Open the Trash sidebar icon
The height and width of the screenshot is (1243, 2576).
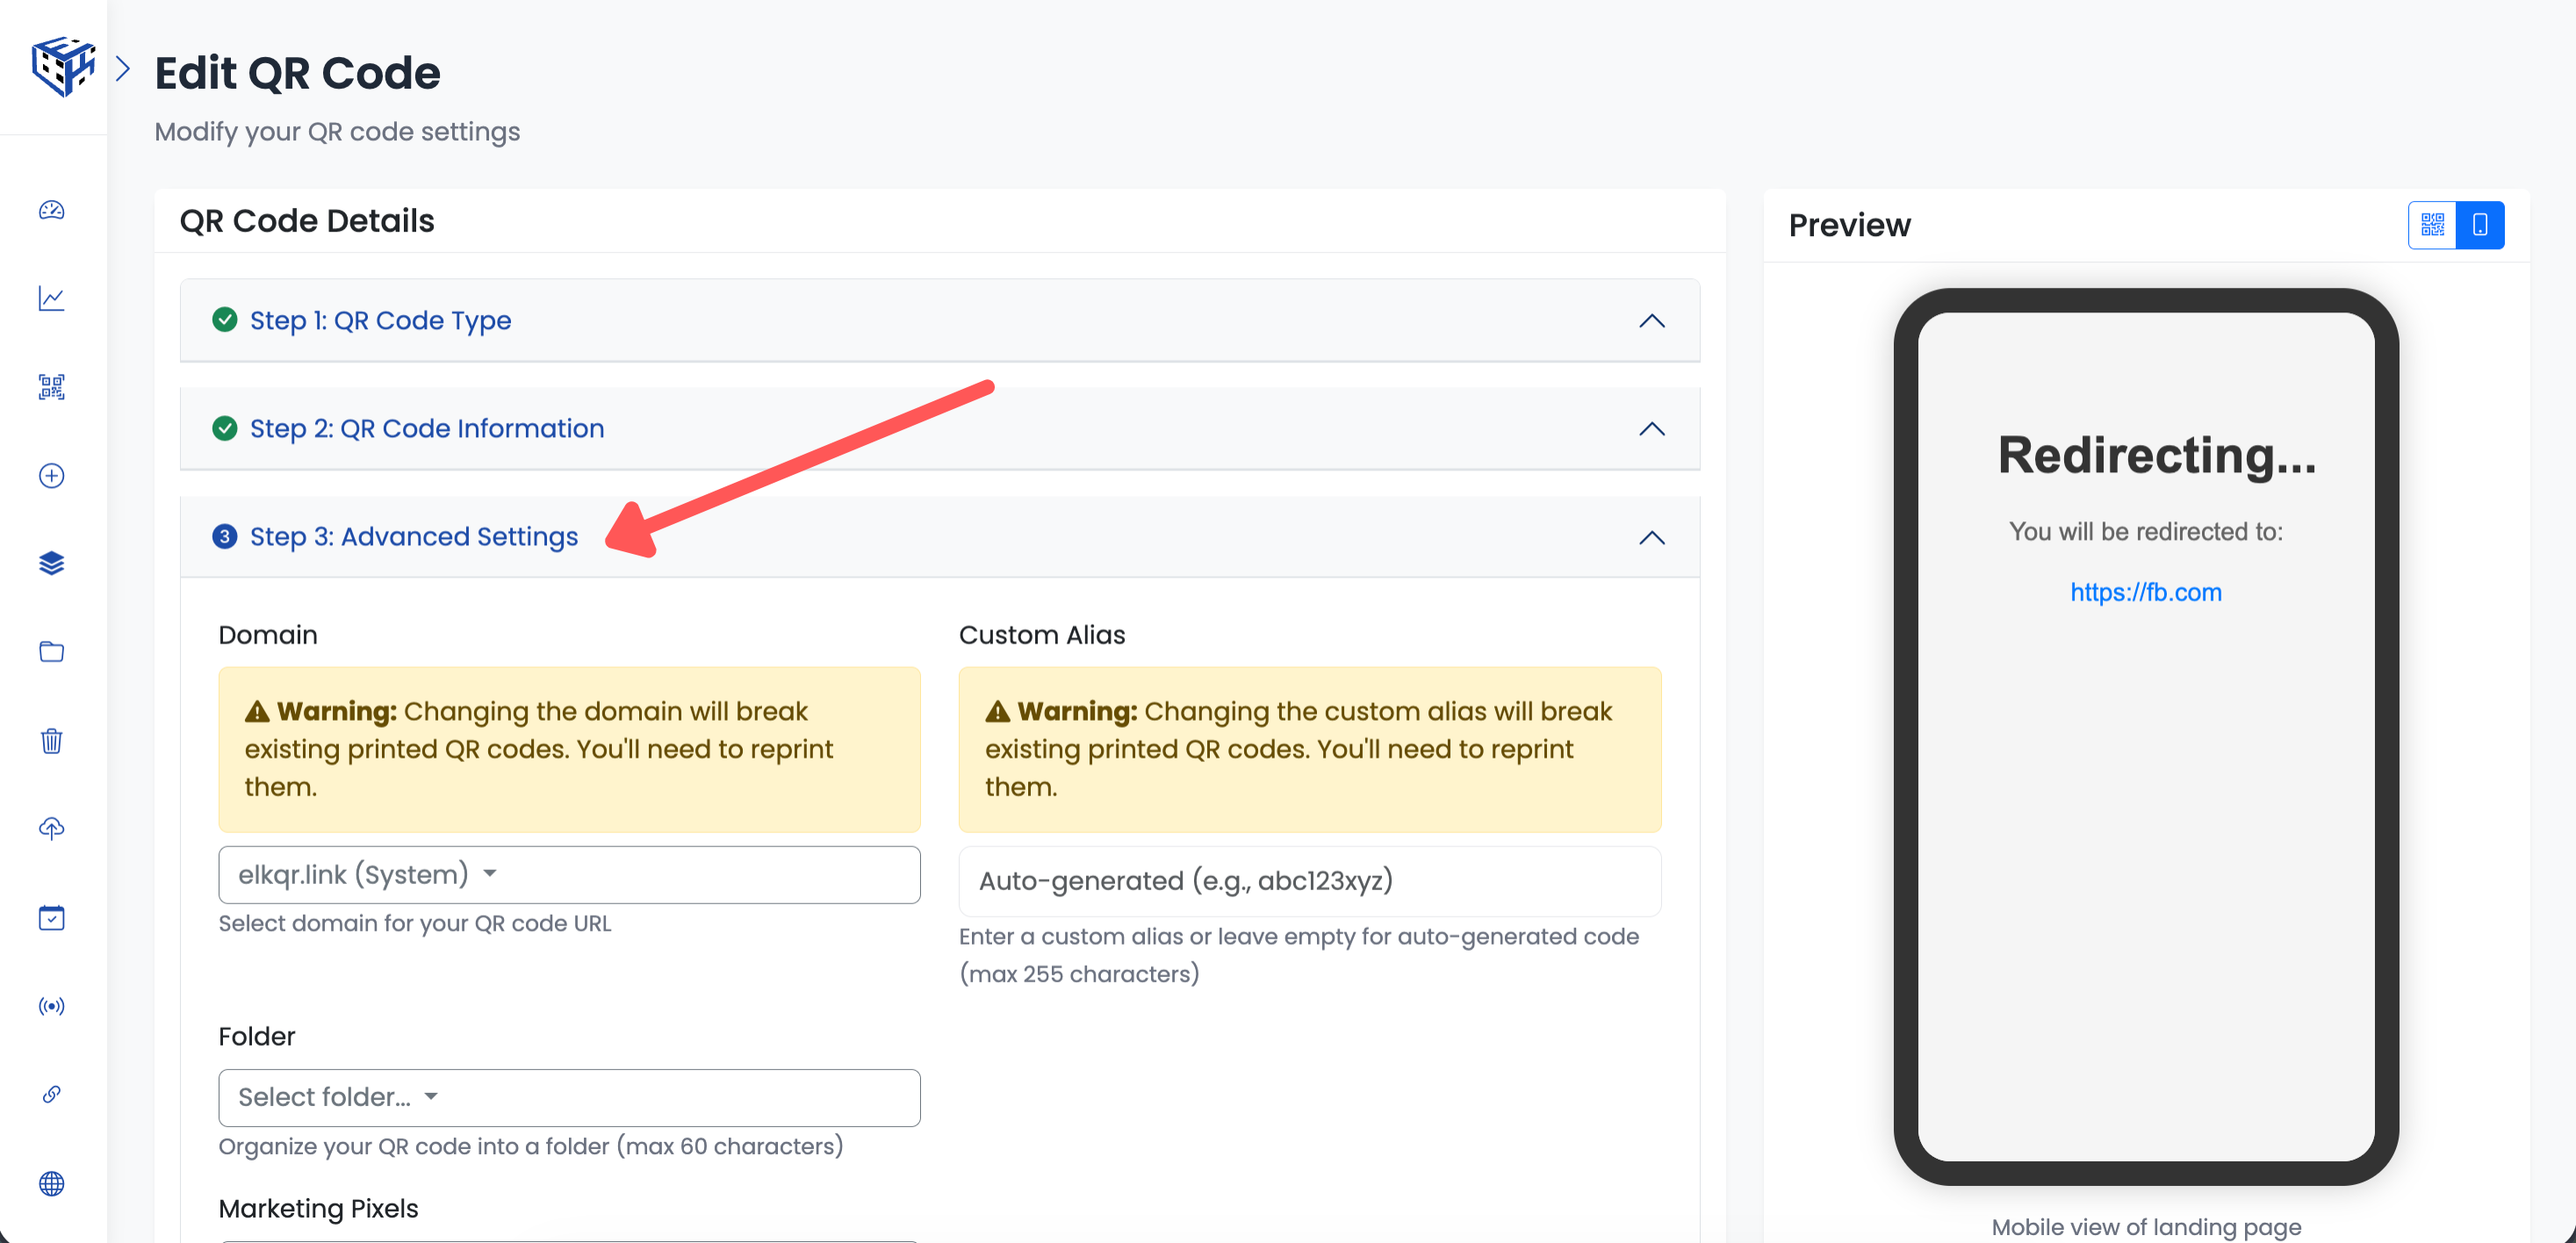51,741
